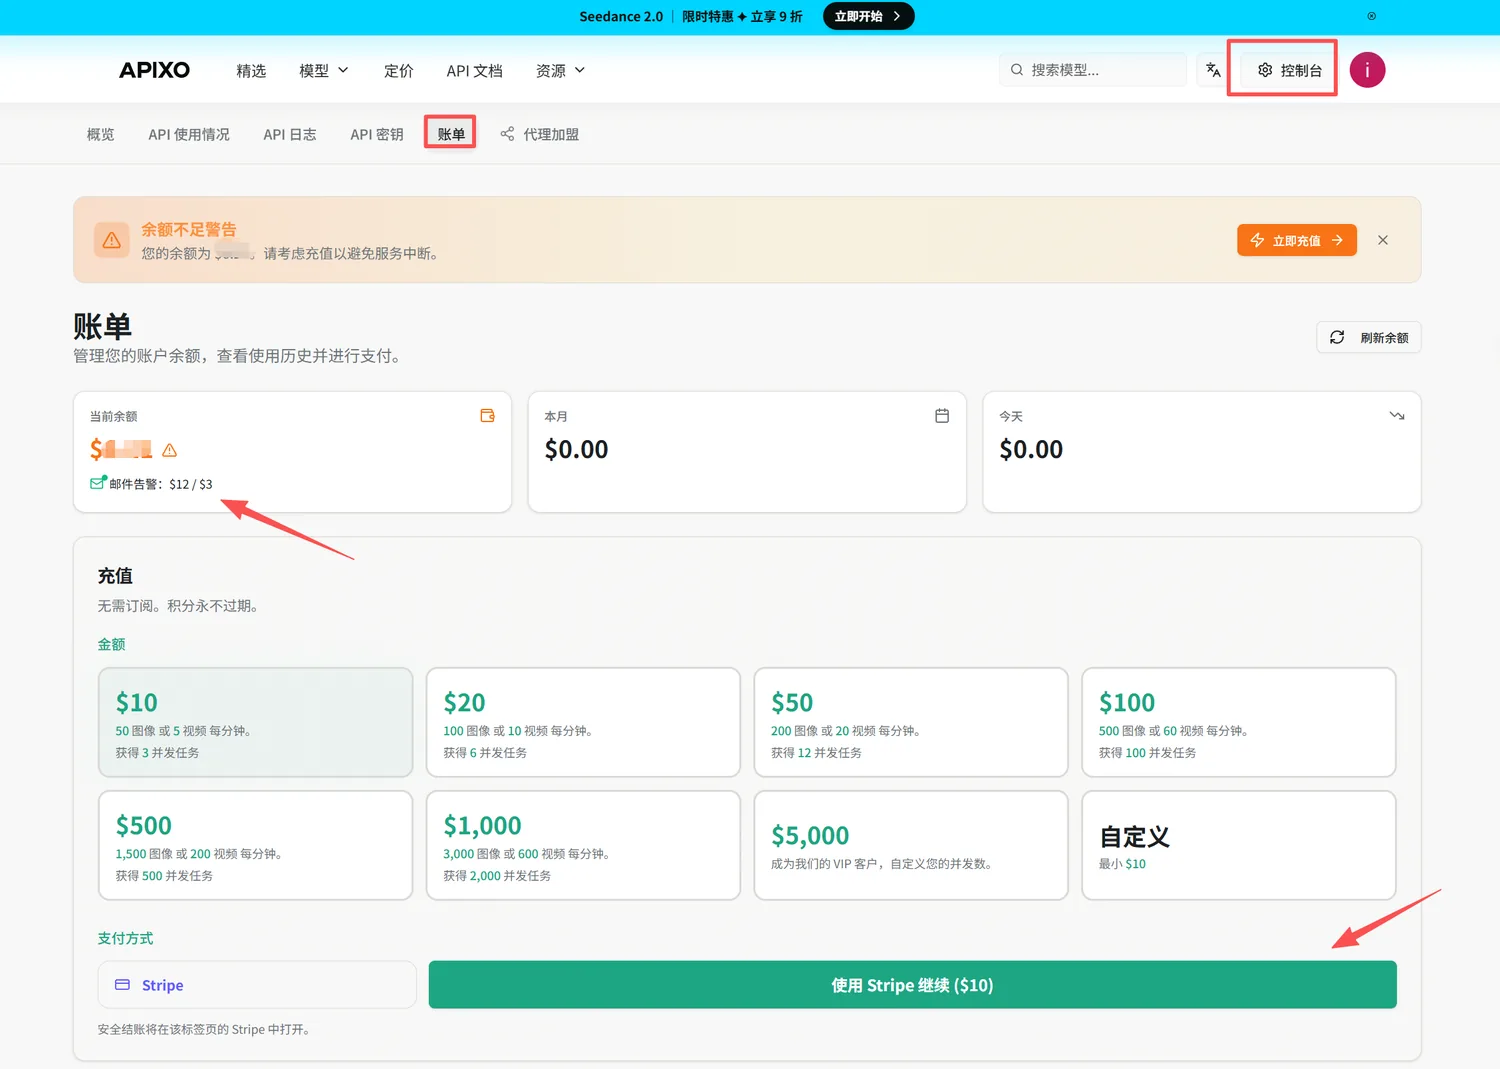Switch to the 概览 tab
Screen dimensions: 1500x1069
coord(100,134)
